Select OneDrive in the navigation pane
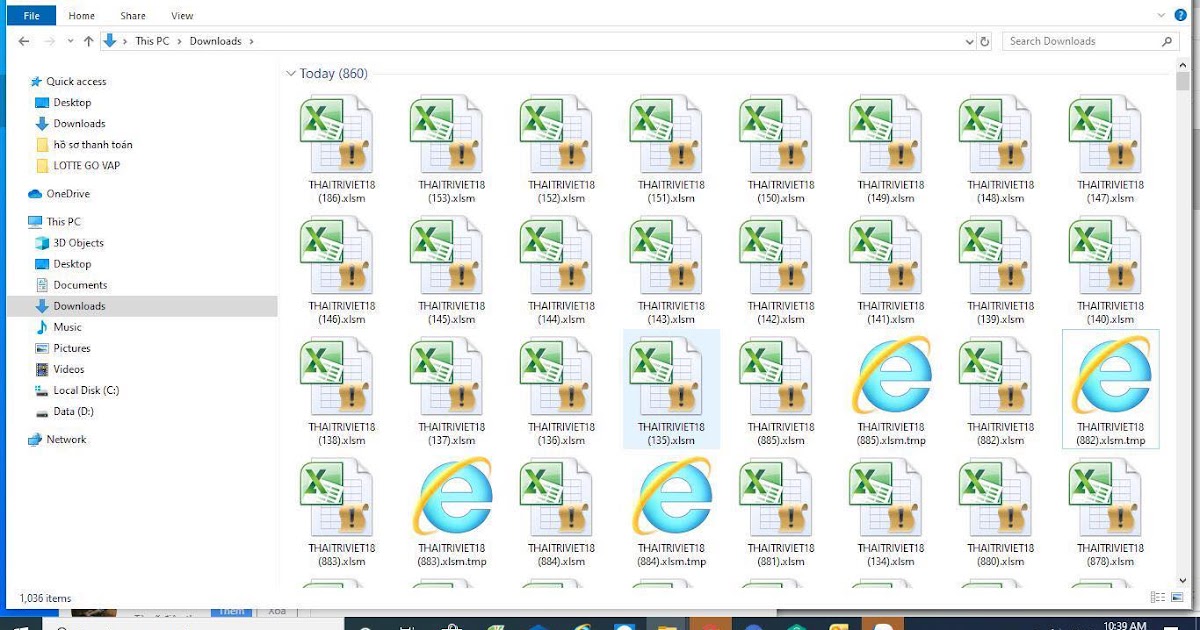Screen dimensions: 1200x630 (59, 193)
